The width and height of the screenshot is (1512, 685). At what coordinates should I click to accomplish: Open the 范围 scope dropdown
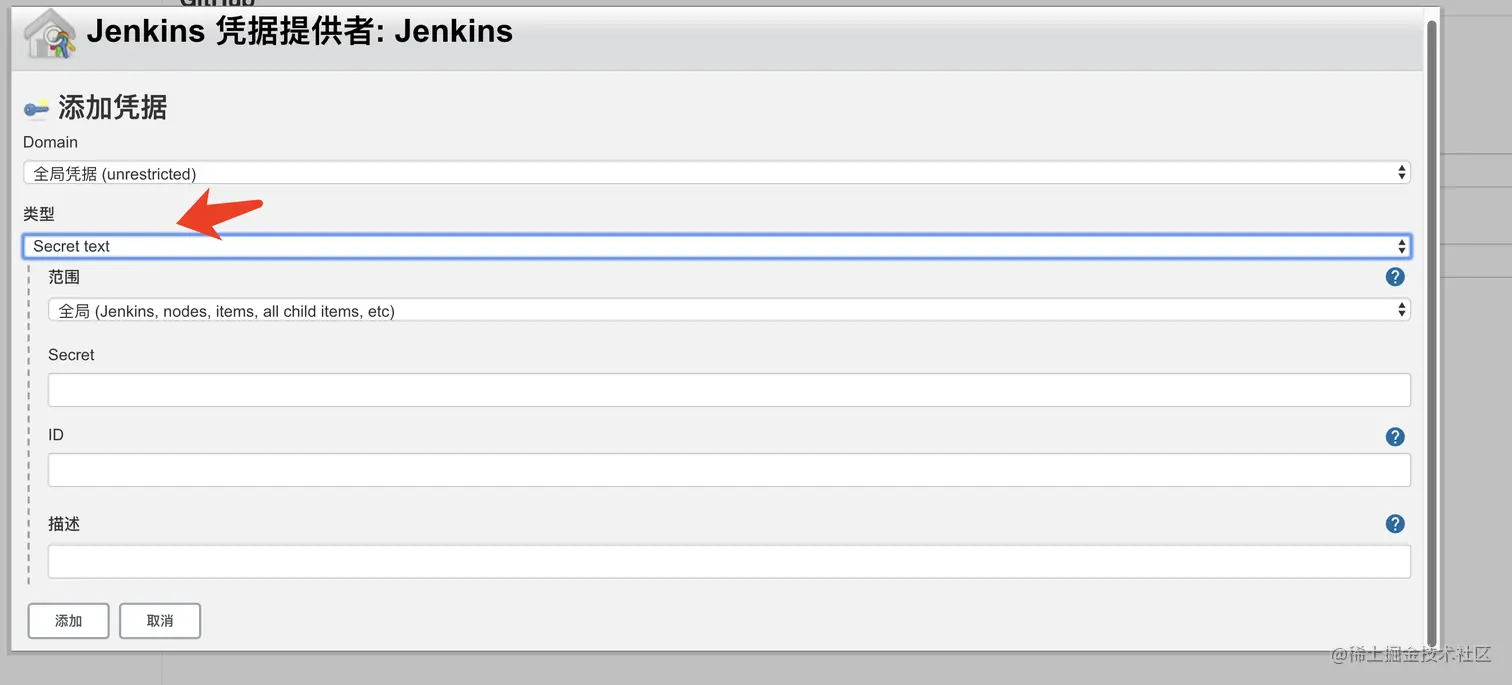pos(728,311)
